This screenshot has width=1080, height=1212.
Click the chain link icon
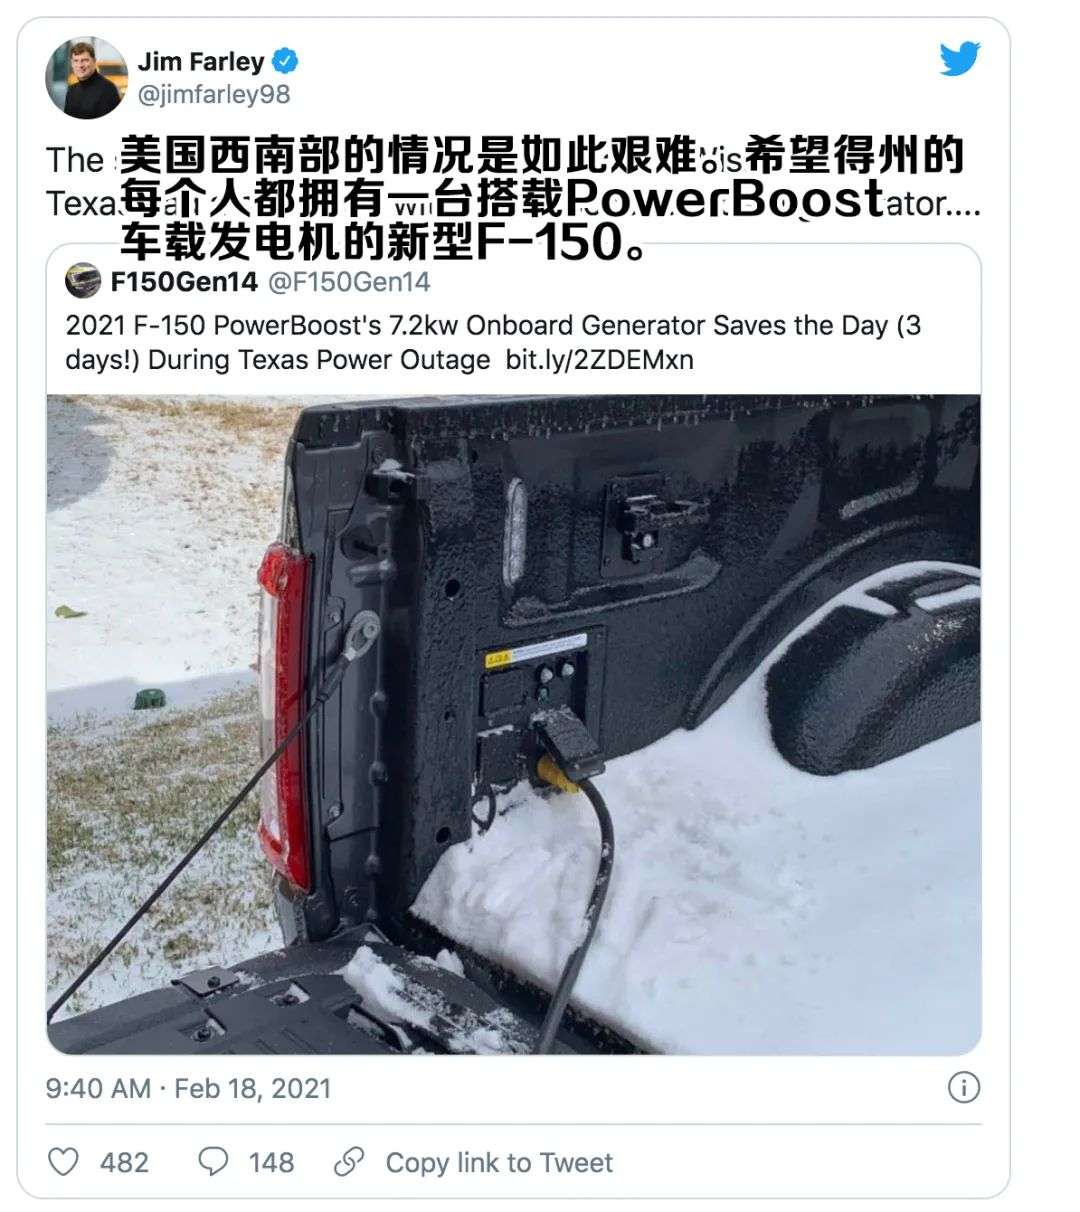point(349,1161)
